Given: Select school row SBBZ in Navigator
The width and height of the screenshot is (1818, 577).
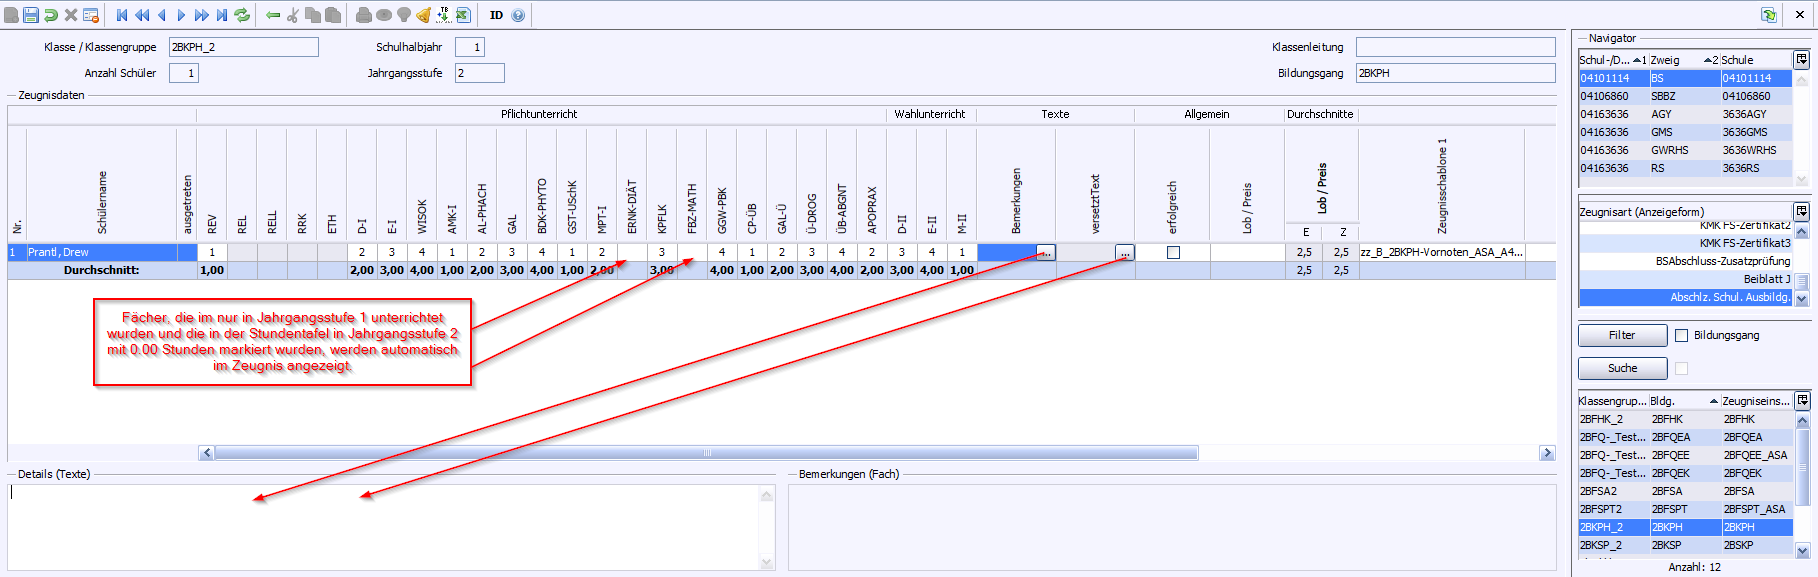Looking at the screenshot, I should coord(1663,96).
